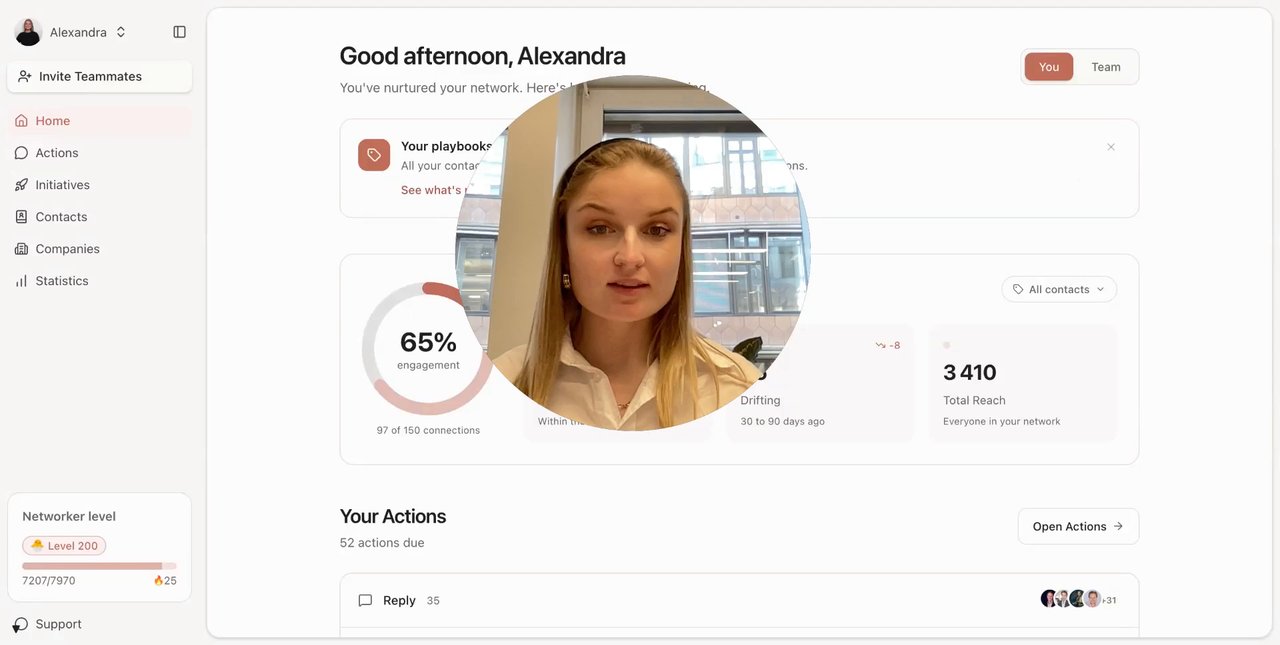Switch the view toggle to Team

point(1105,67)
